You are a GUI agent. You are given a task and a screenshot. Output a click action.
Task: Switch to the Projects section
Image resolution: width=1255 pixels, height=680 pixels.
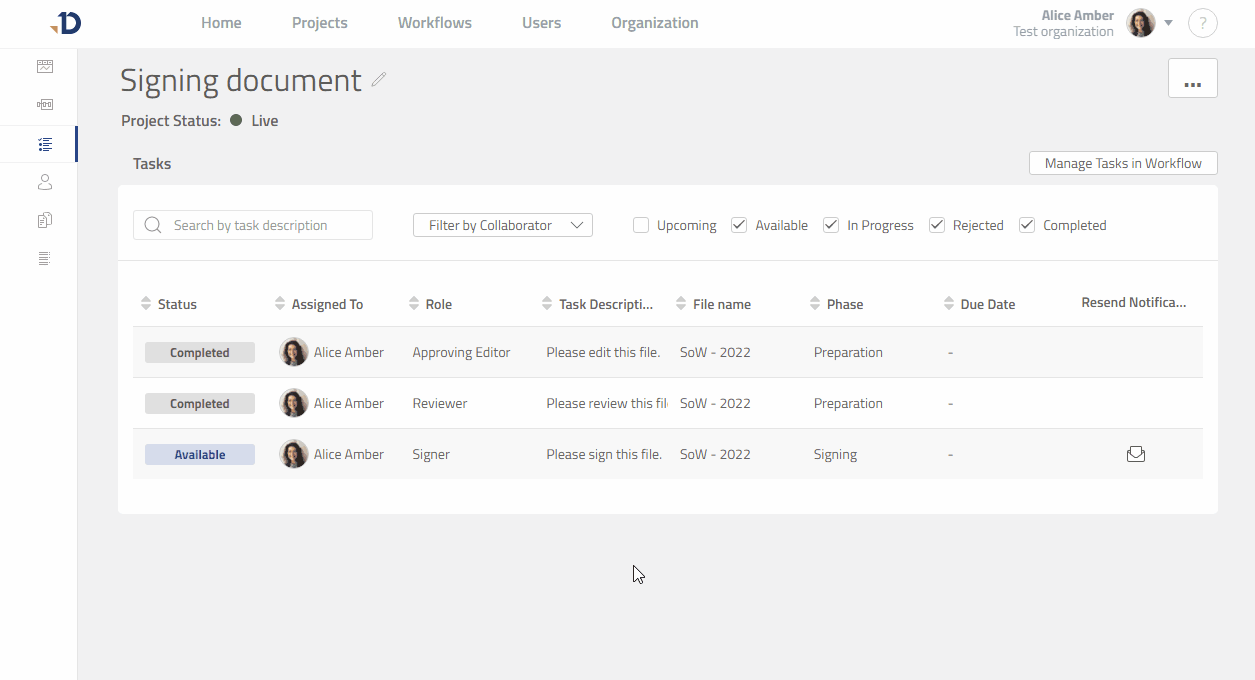click(319, 22)
